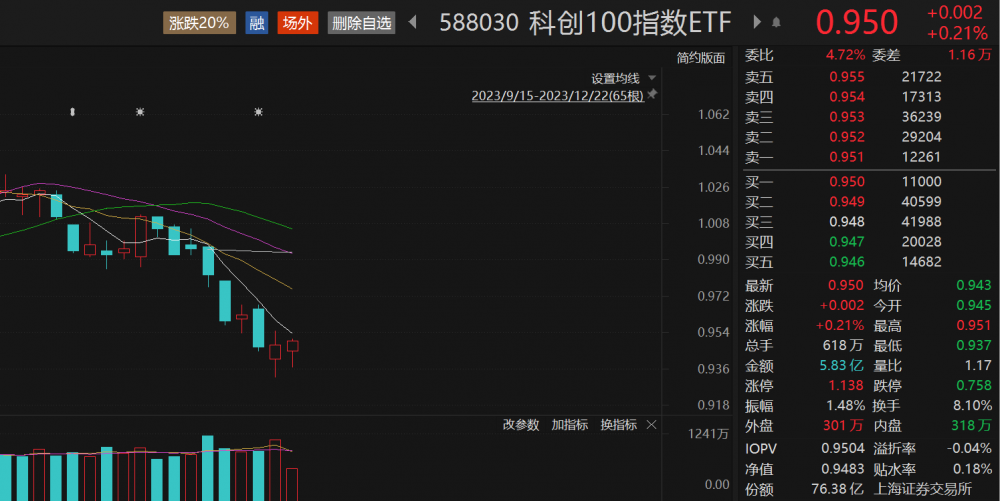Click the 卖一 price 0.951

[x=846, y=157]
